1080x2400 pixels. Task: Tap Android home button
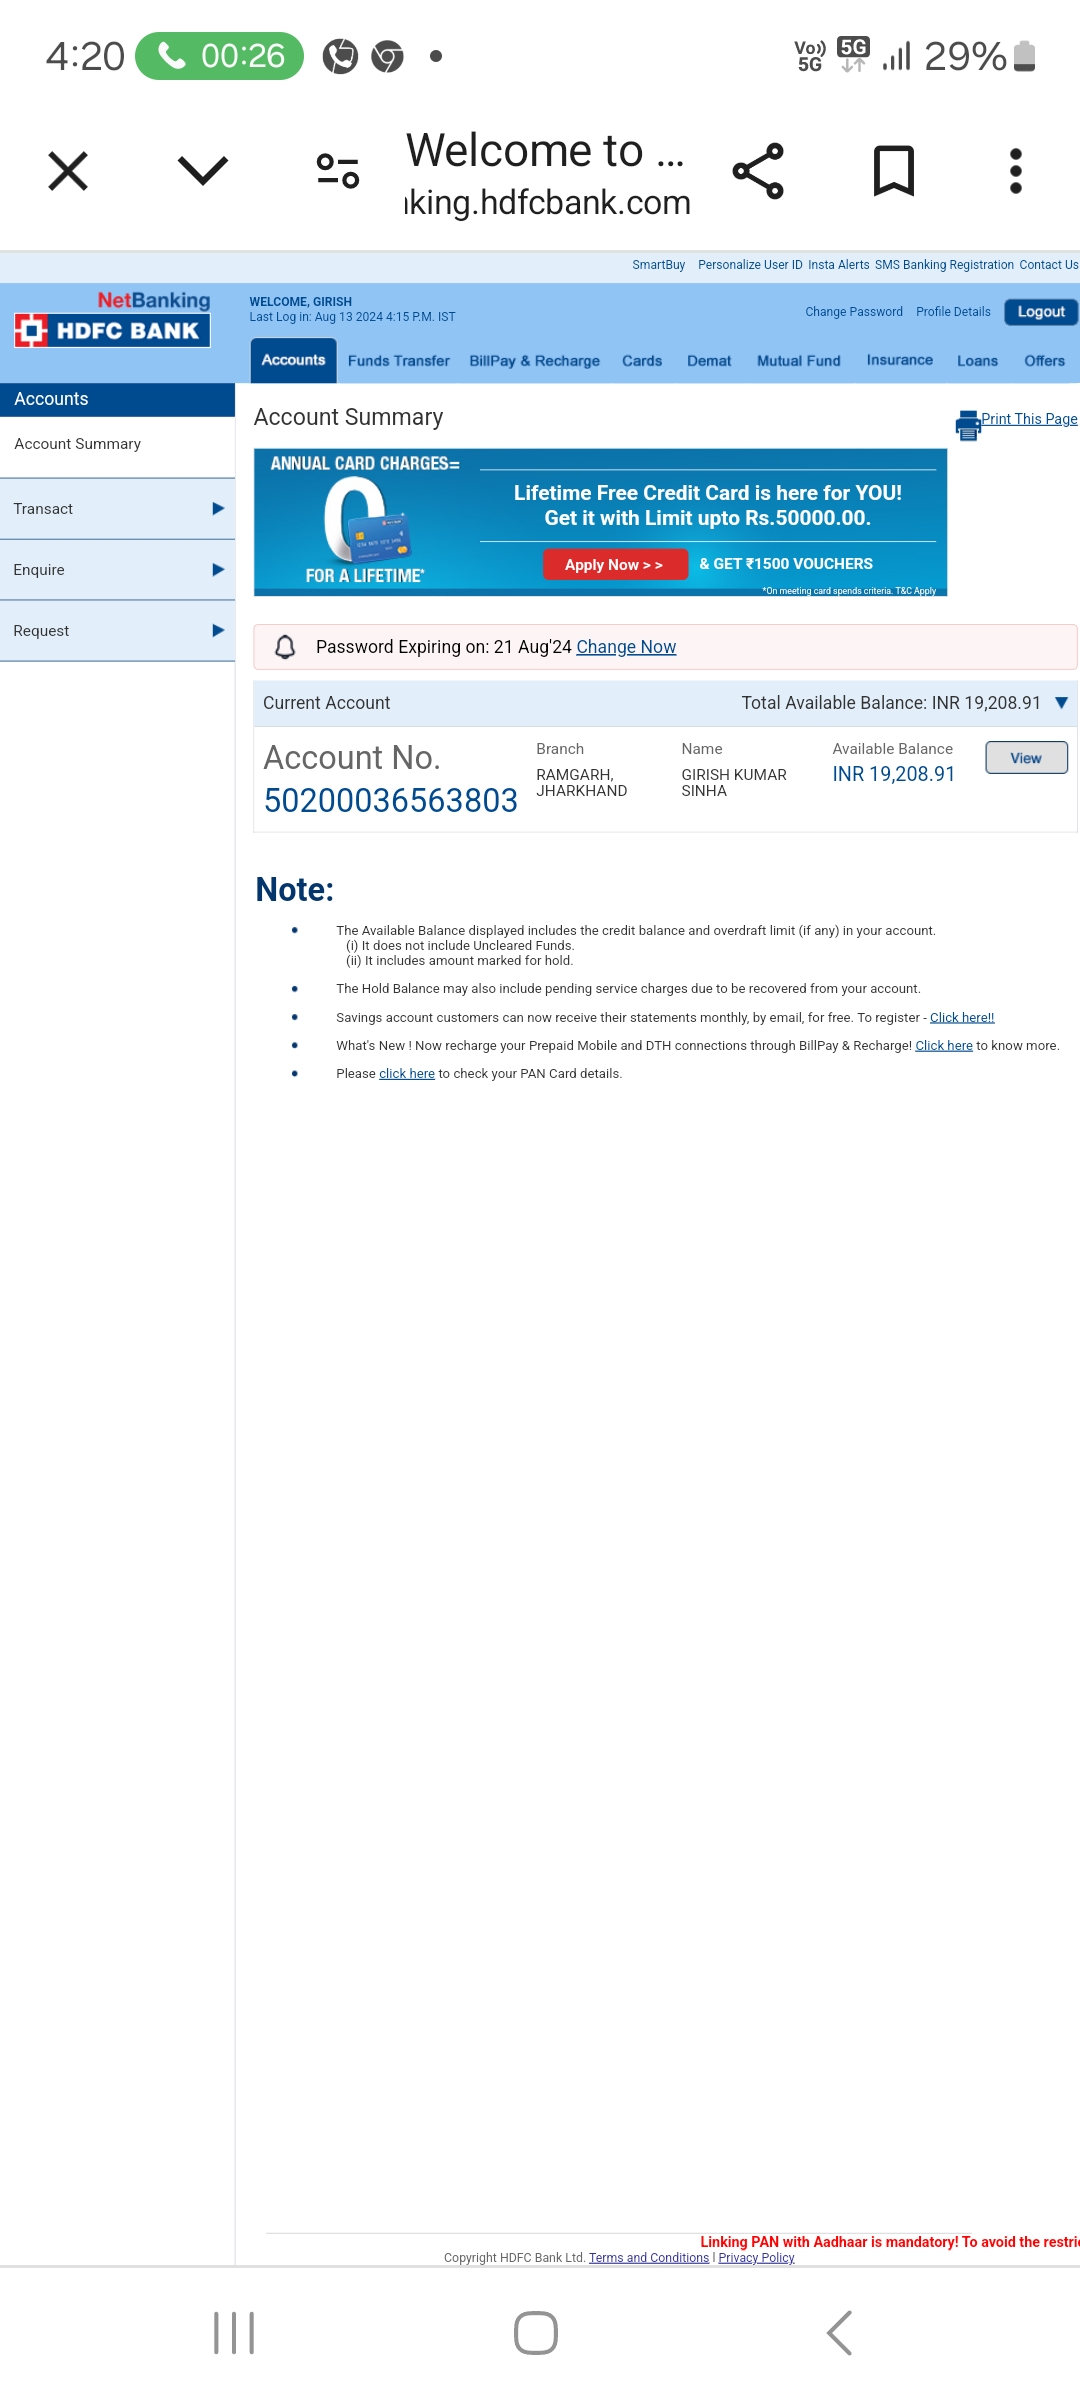536,2333
